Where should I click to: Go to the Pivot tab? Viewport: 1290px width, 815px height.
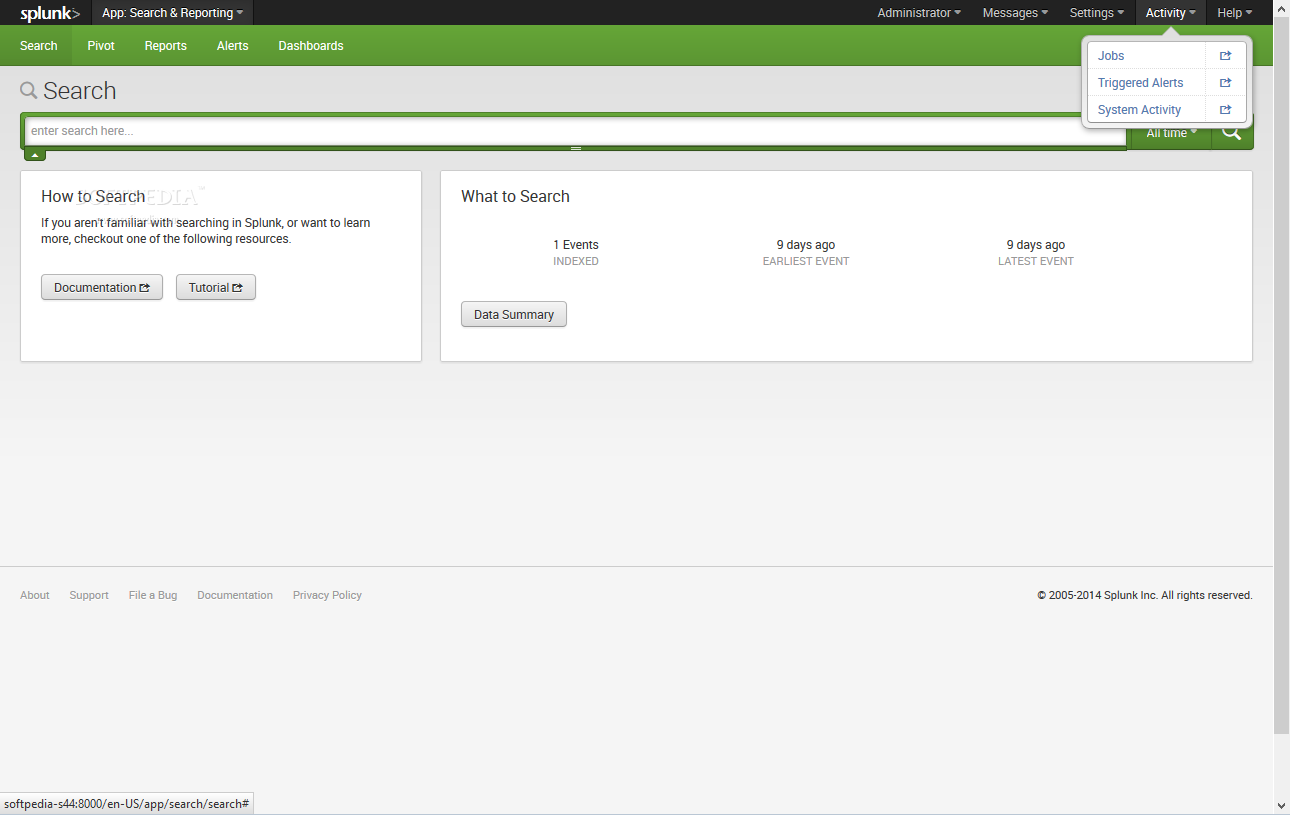[x=101, y=46]
